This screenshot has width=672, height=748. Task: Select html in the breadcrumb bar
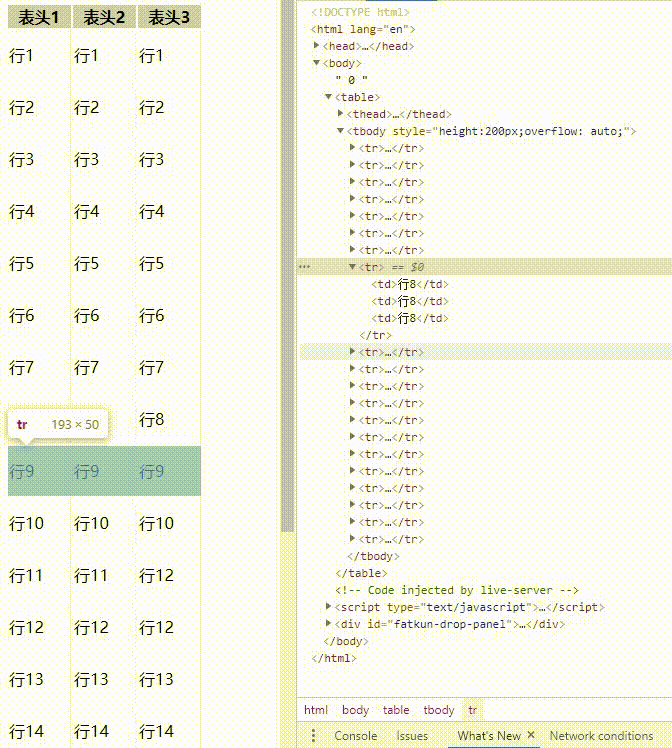pos(316,710)
